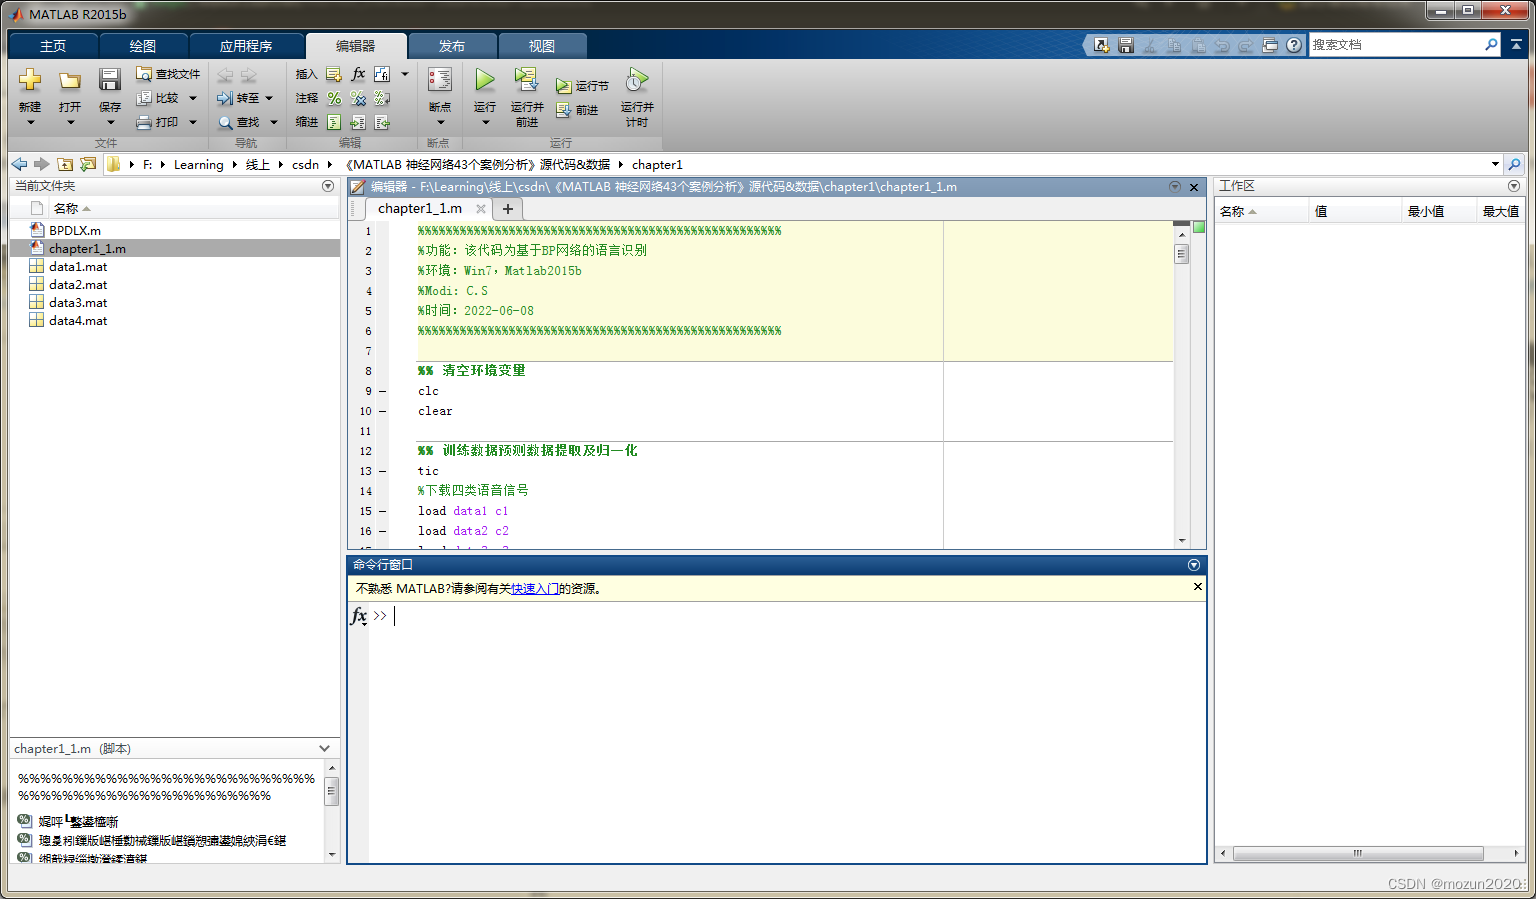
Task: Toggle breakpoint dash on line 10
Action: [x=382, y=411]
